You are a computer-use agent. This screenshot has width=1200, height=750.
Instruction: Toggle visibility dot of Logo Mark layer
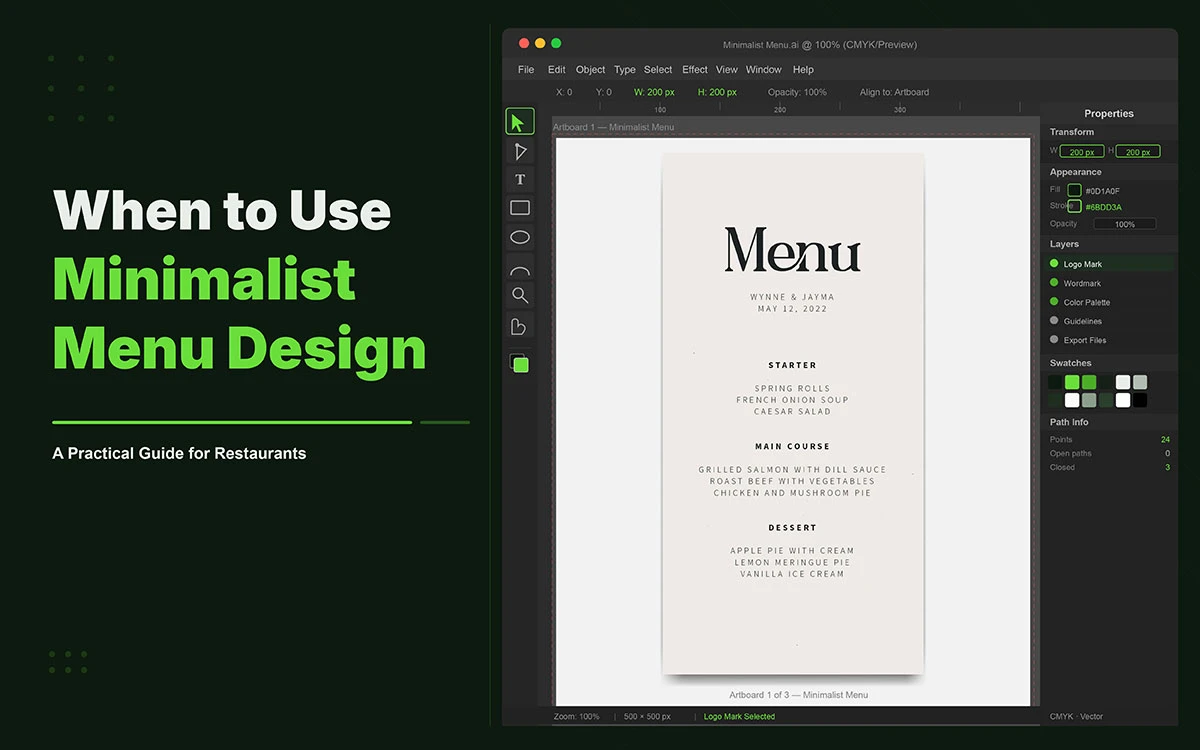coord(1054,264)
